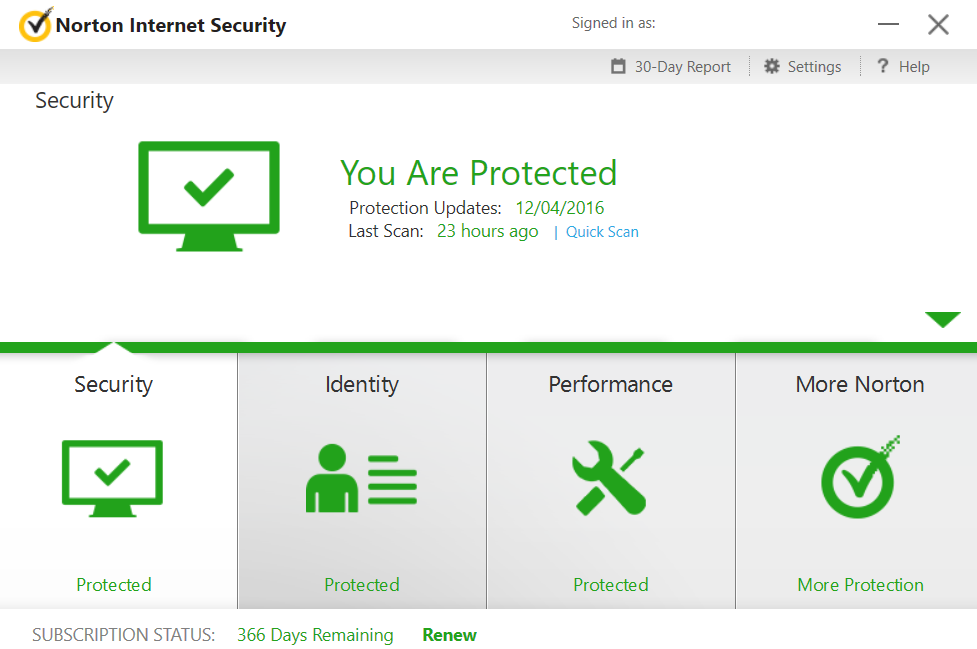The width and height of the screenshot is (977, 649).
Task: Click Protected status under Performance
Action: (x=611, y=585)
